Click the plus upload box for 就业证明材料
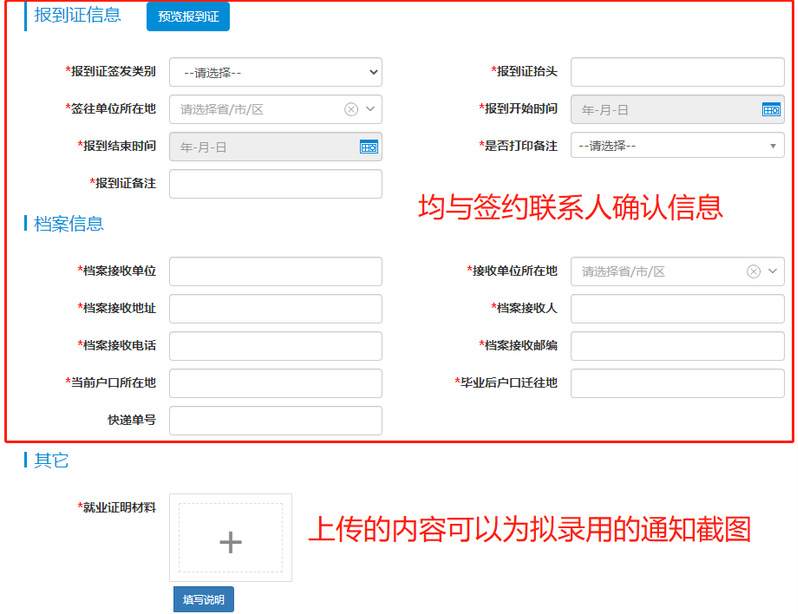 (230, 542)
